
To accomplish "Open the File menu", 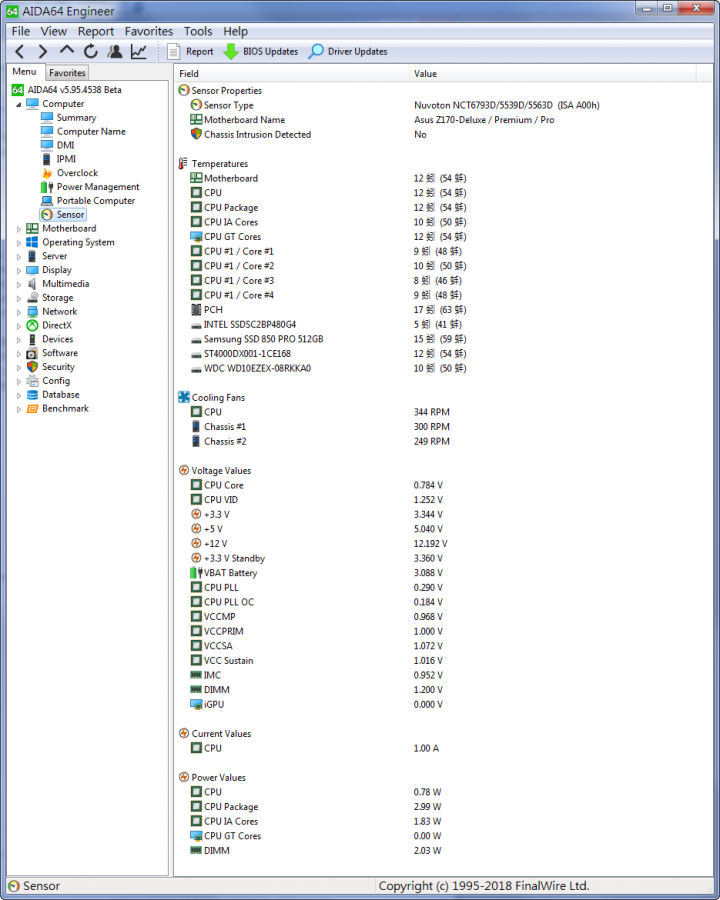I will pyautogui.click(x=21, y=32).
